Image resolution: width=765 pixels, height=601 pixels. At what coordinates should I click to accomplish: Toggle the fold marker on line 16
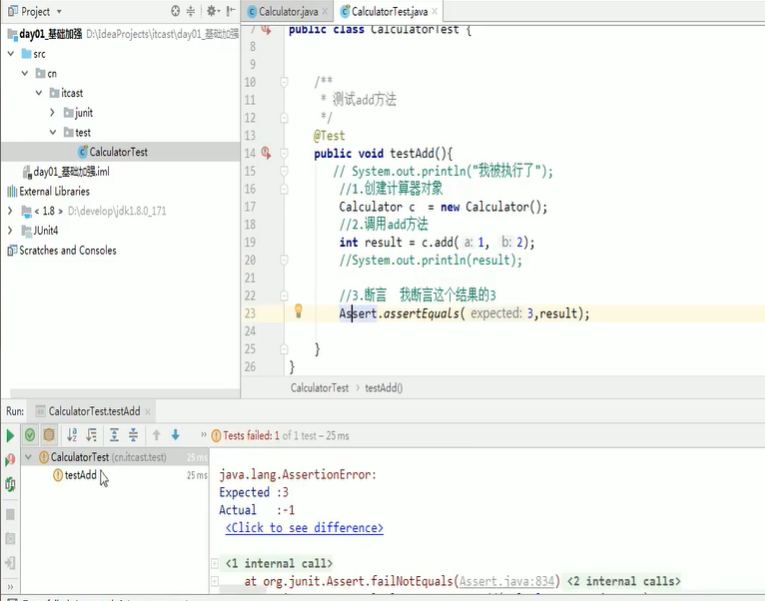(284, 189)
